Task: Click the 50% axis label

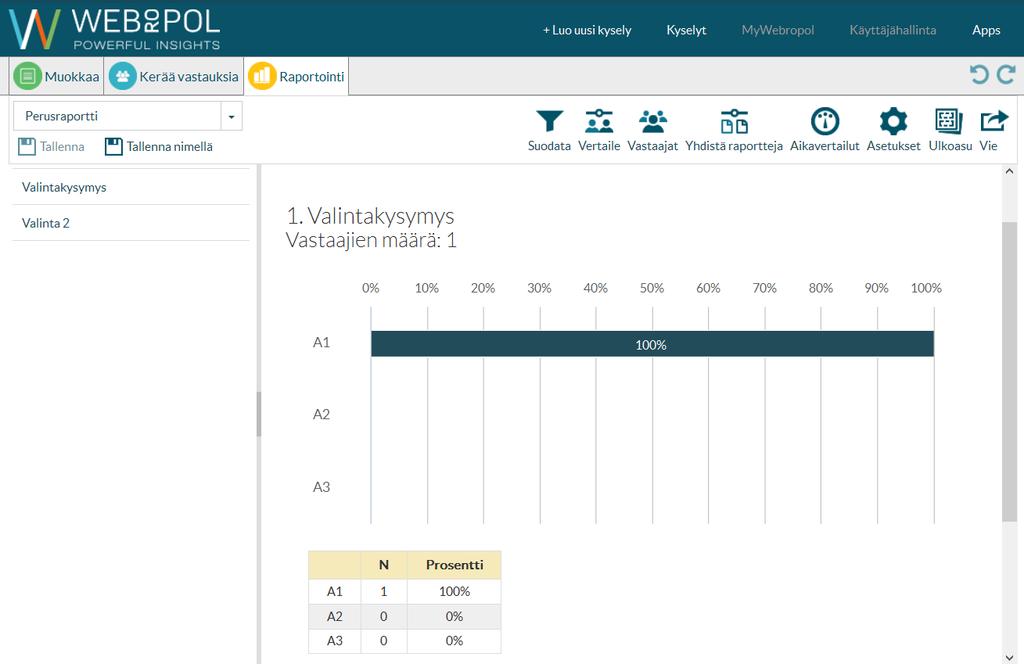Action: point(652,288)
